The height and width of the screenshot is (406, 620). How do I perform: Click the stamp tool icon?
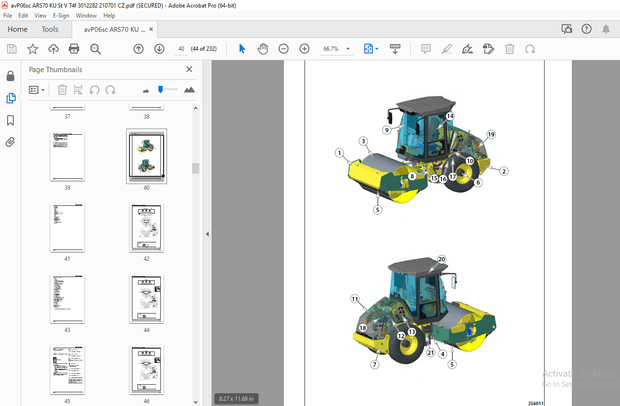coord(488,49)
